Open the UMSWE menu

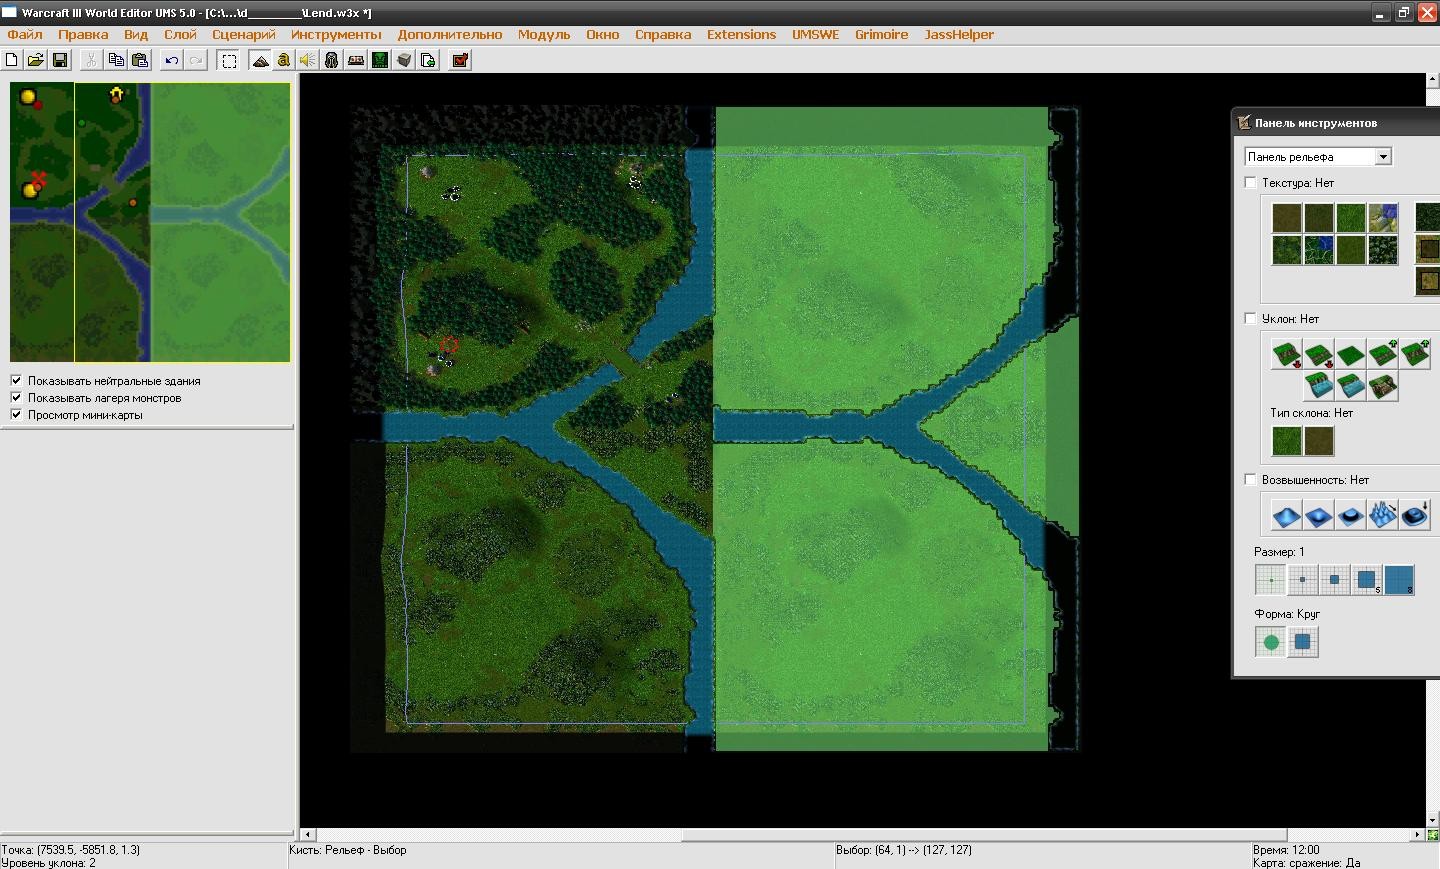815,34
